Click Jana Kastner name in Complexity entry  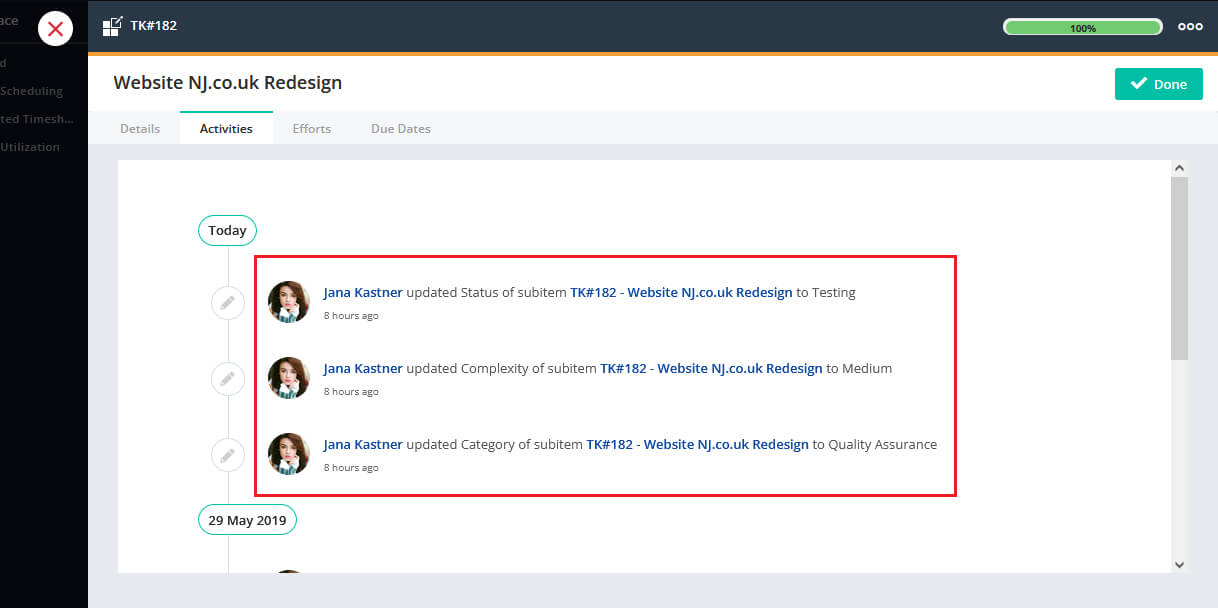point(363,368)
